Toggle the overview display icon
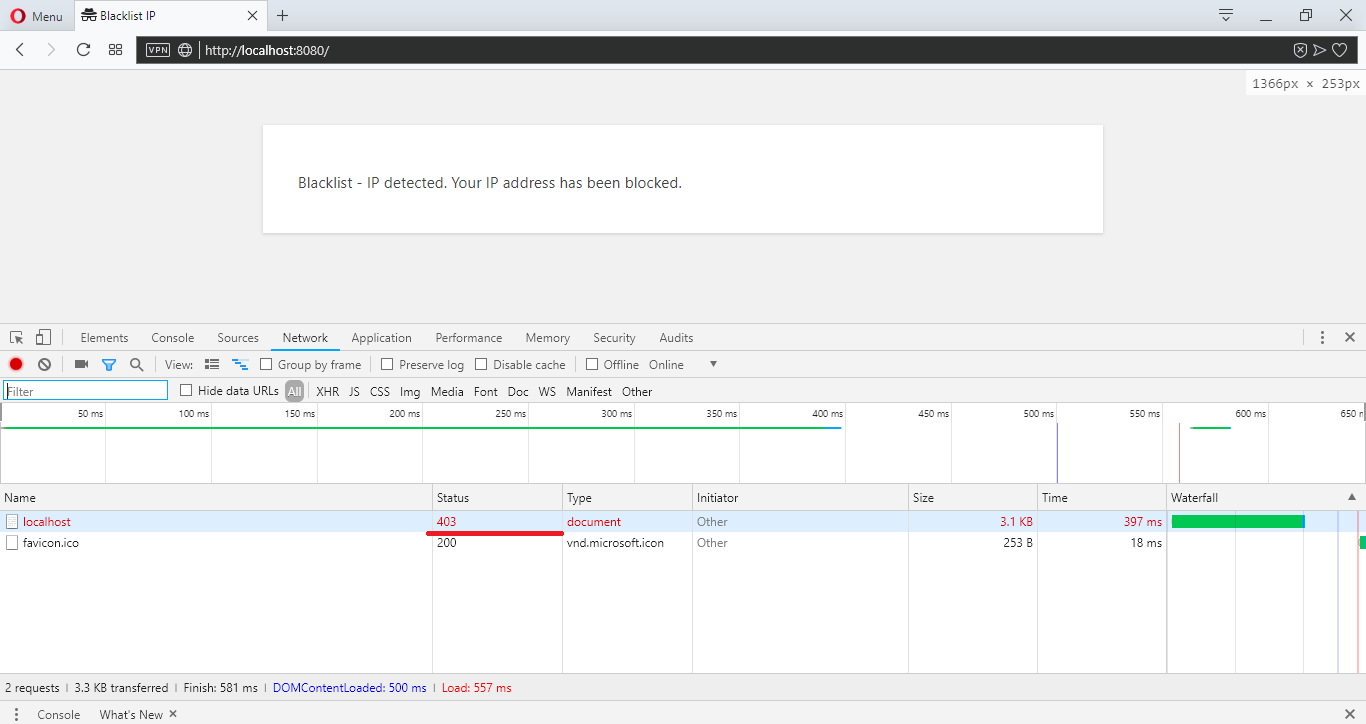 tap(240, 365)
